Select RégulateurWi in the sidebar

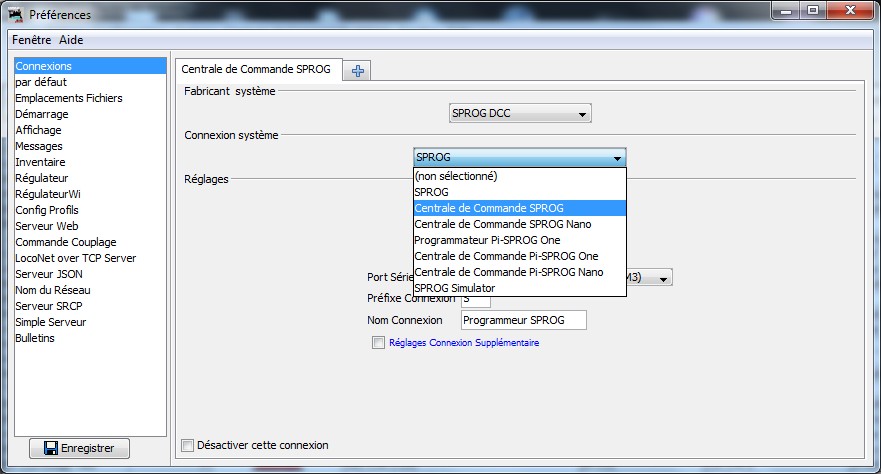pyautogui.click(x=90, y=194)
